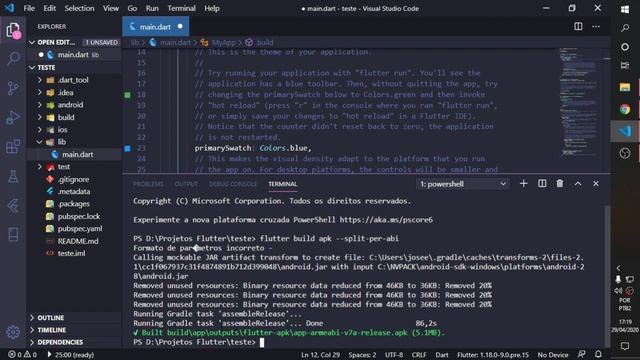Expand the .dart_tool folder

(x=40, y=80)
